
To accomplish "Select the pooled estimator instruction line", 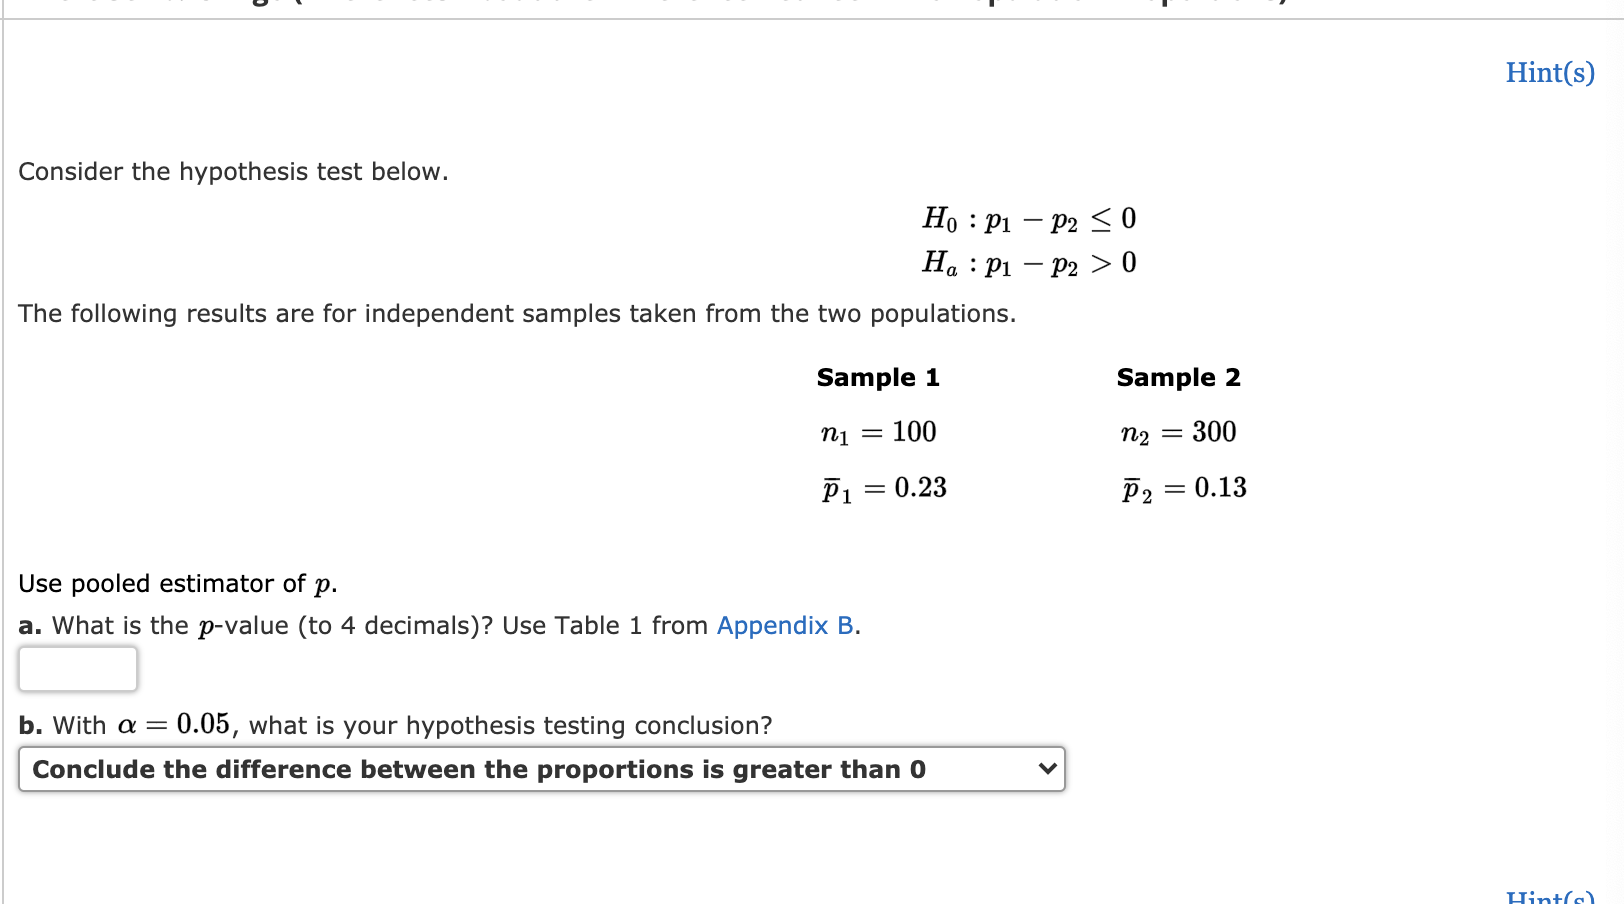I will [177, 583].
